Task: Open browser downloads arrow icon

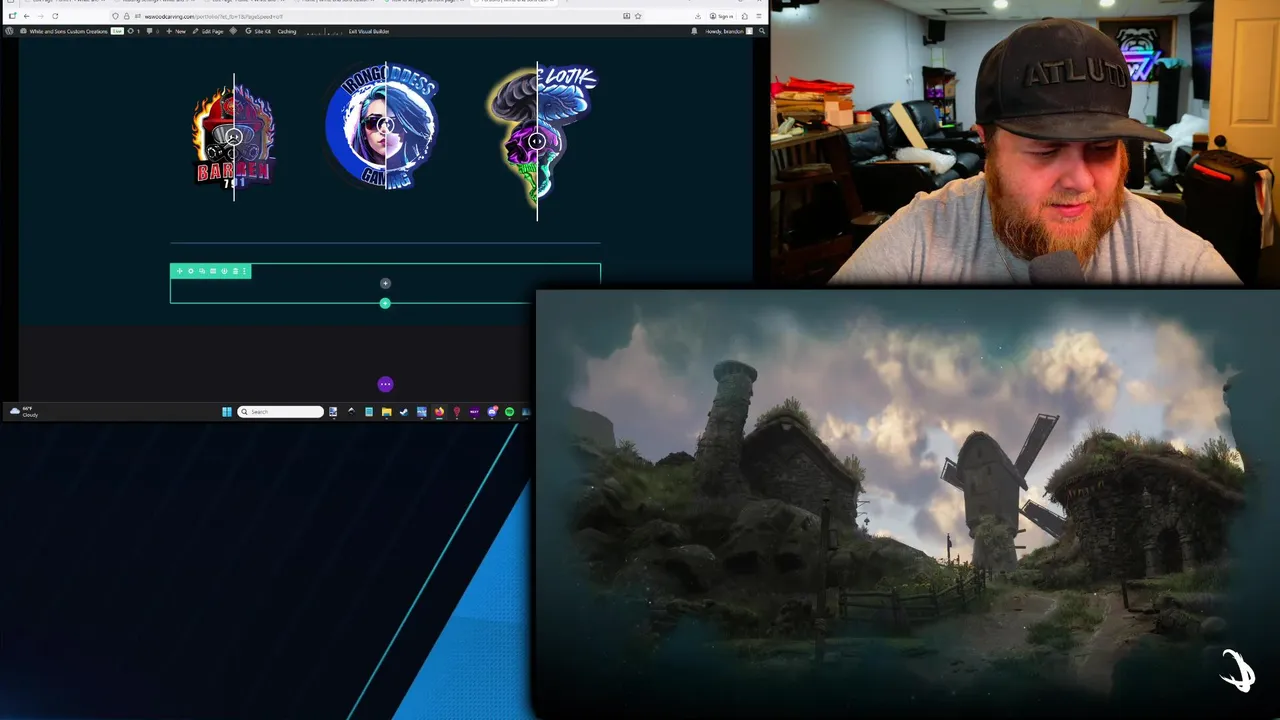Action: [698, 16]
